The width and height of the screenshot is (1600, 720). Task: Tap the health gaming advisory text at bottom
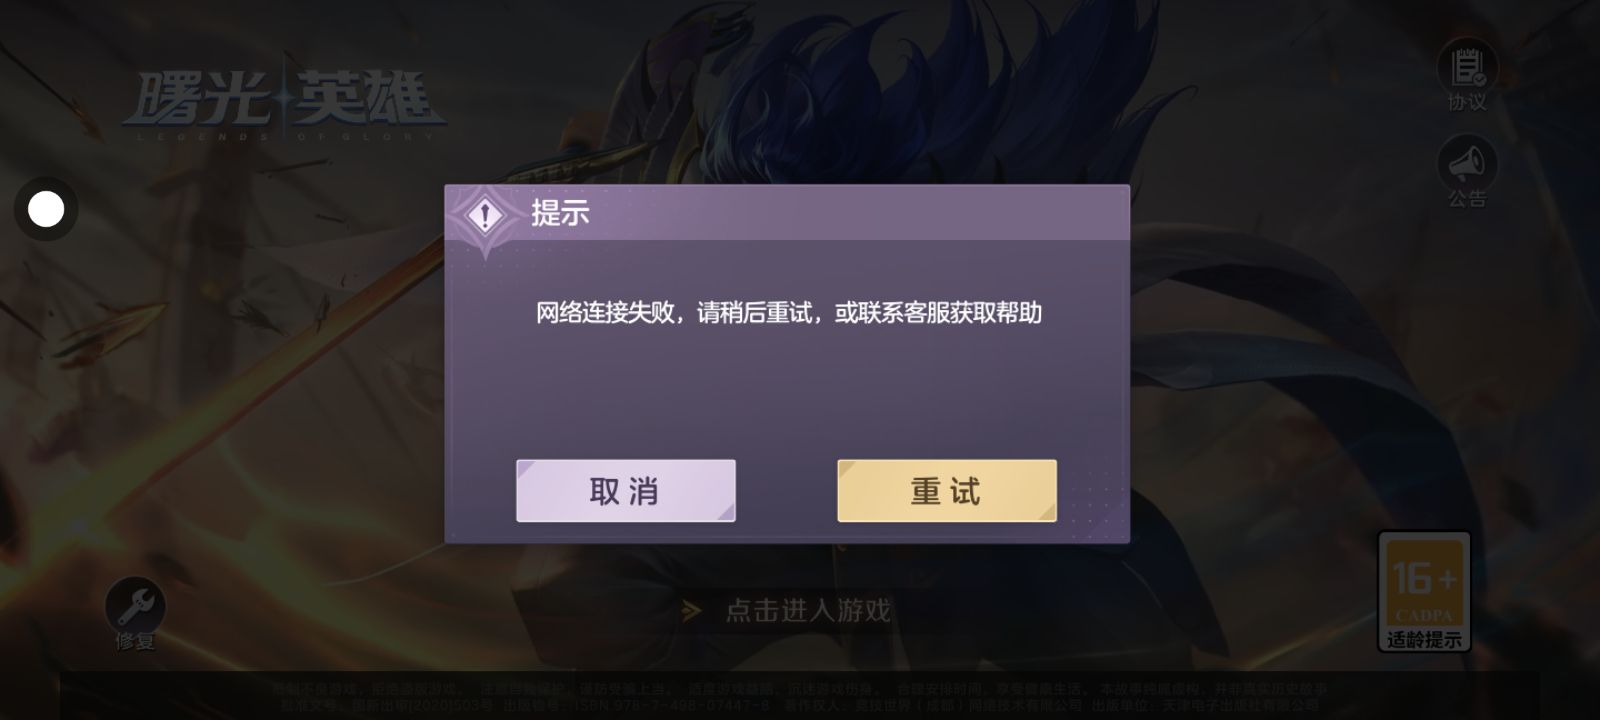(800, 689)
